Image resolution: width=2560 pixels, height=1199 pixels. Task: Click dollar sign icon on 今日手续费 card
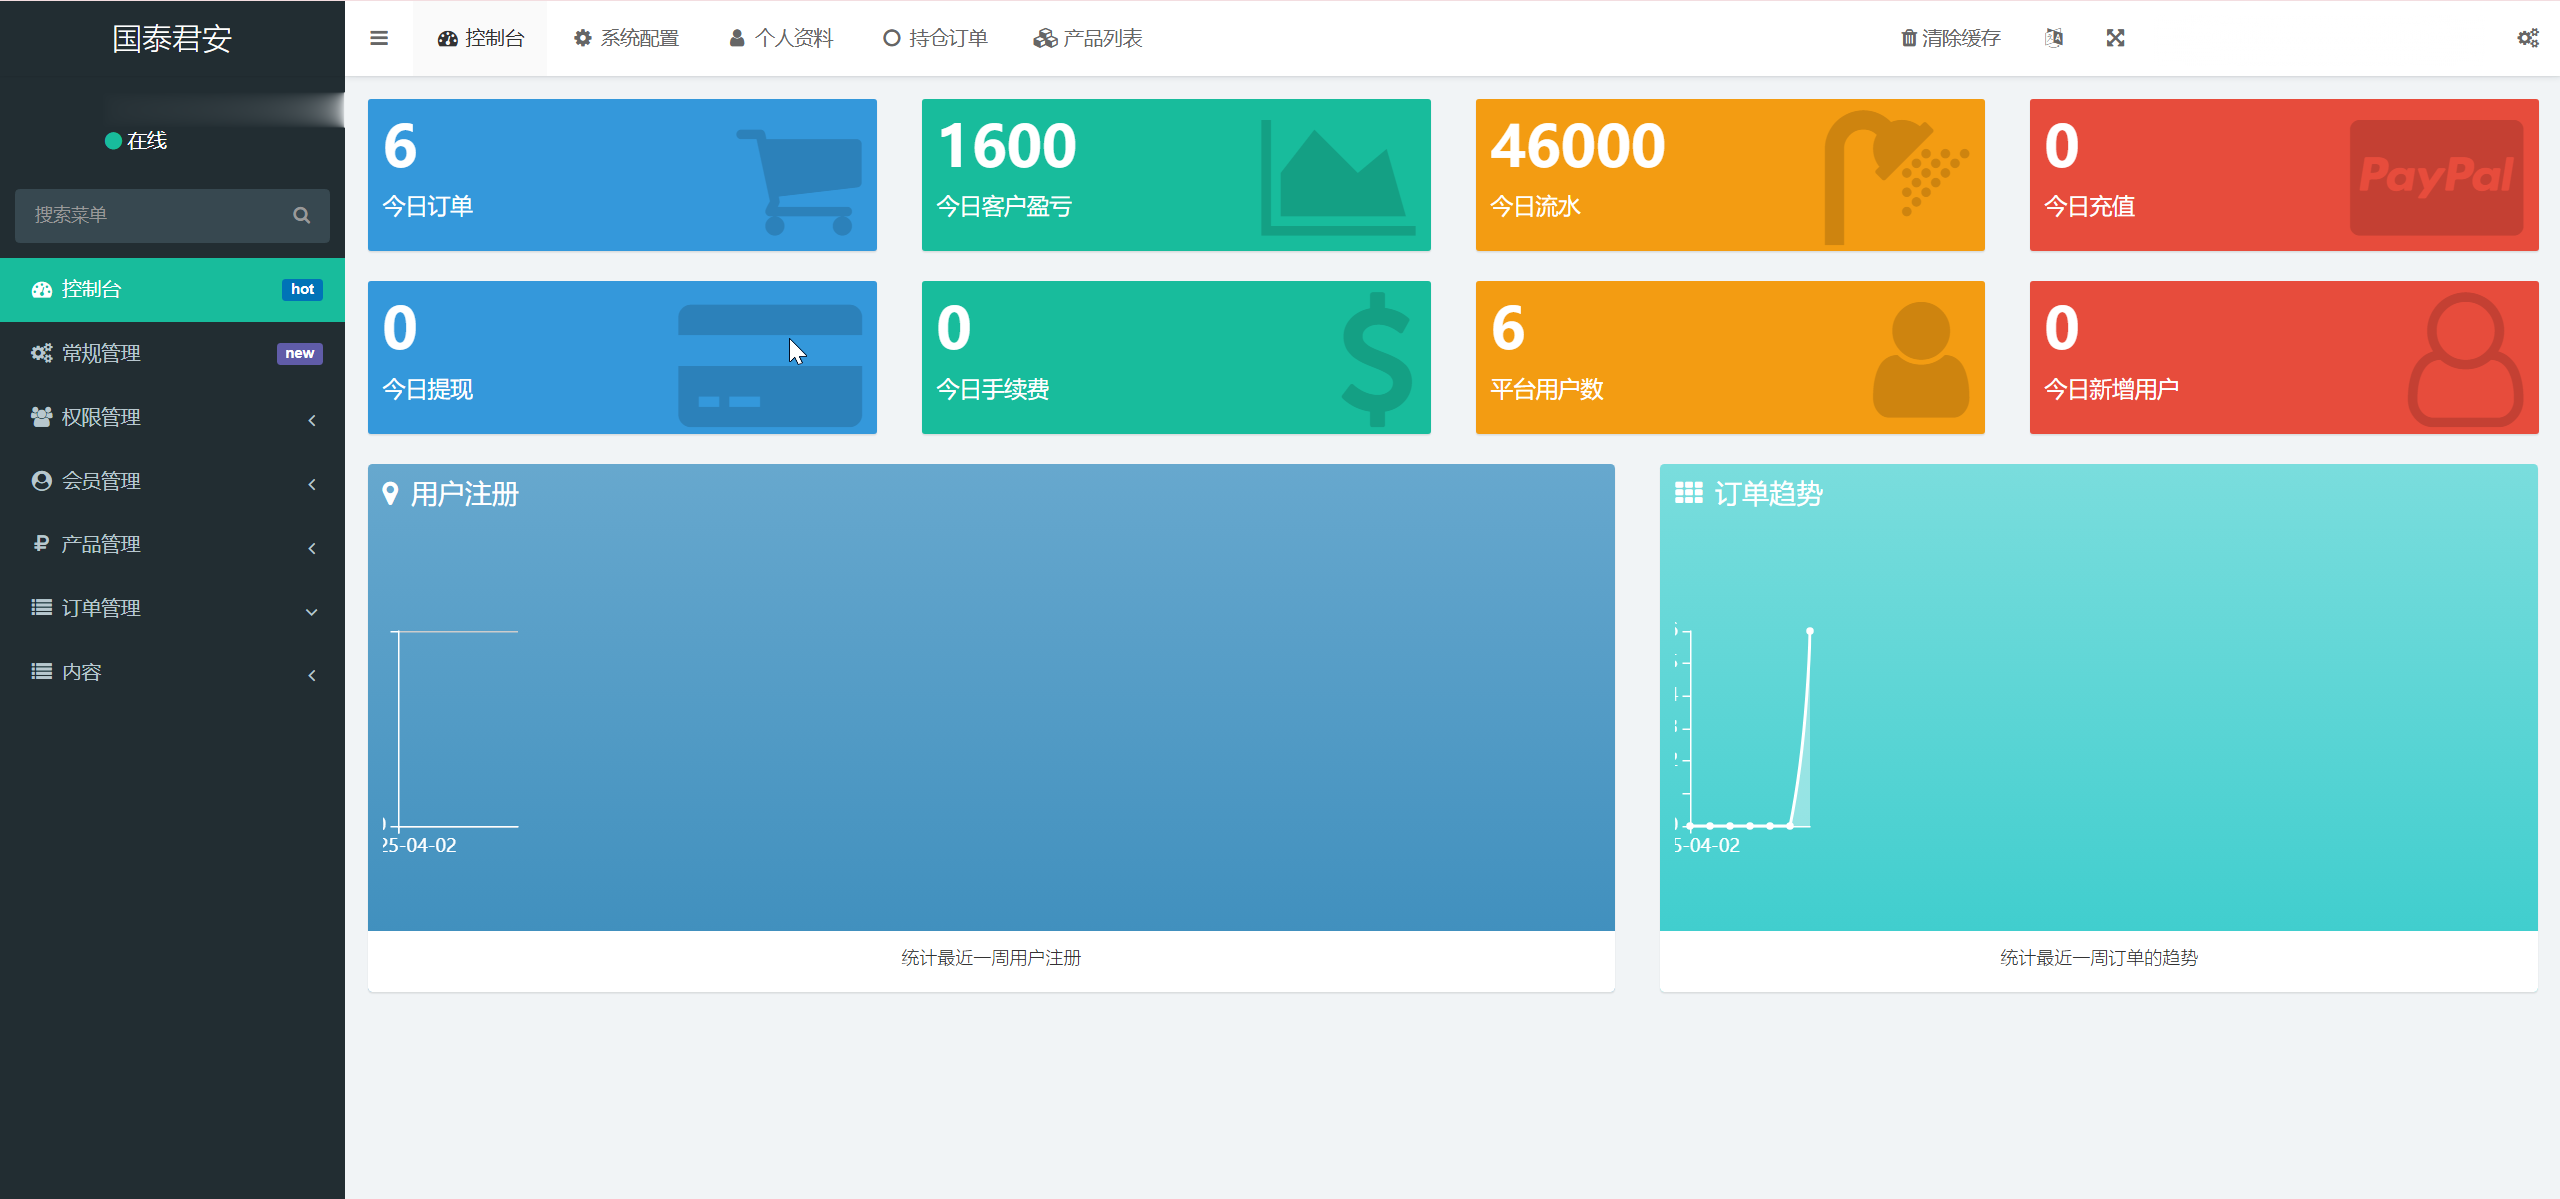[1377, 359]
